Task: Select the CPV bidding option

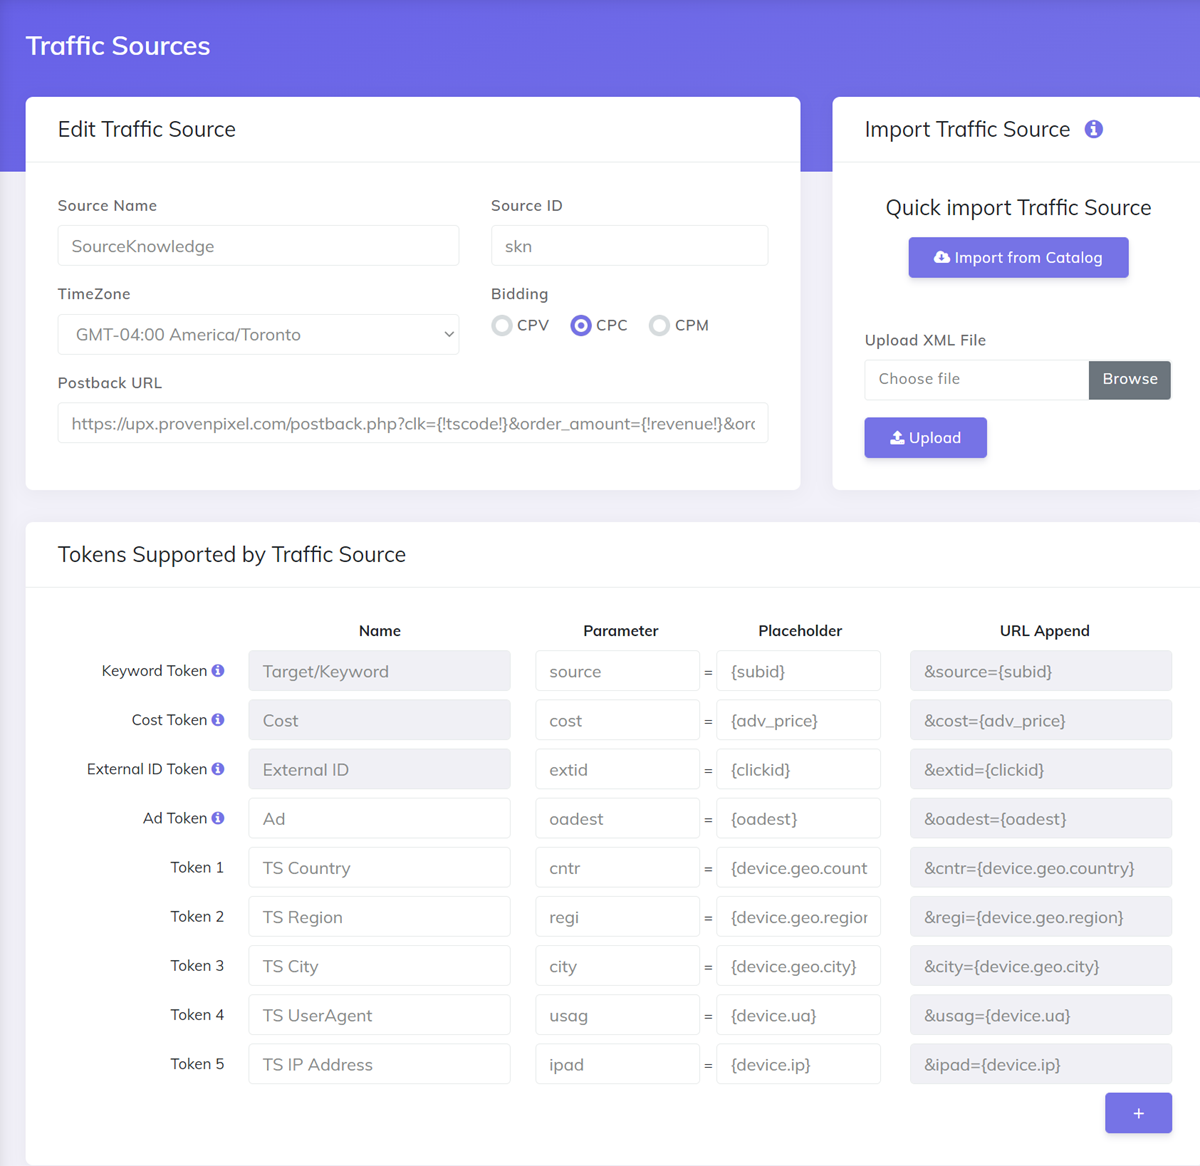Action: tap(501, 325)
